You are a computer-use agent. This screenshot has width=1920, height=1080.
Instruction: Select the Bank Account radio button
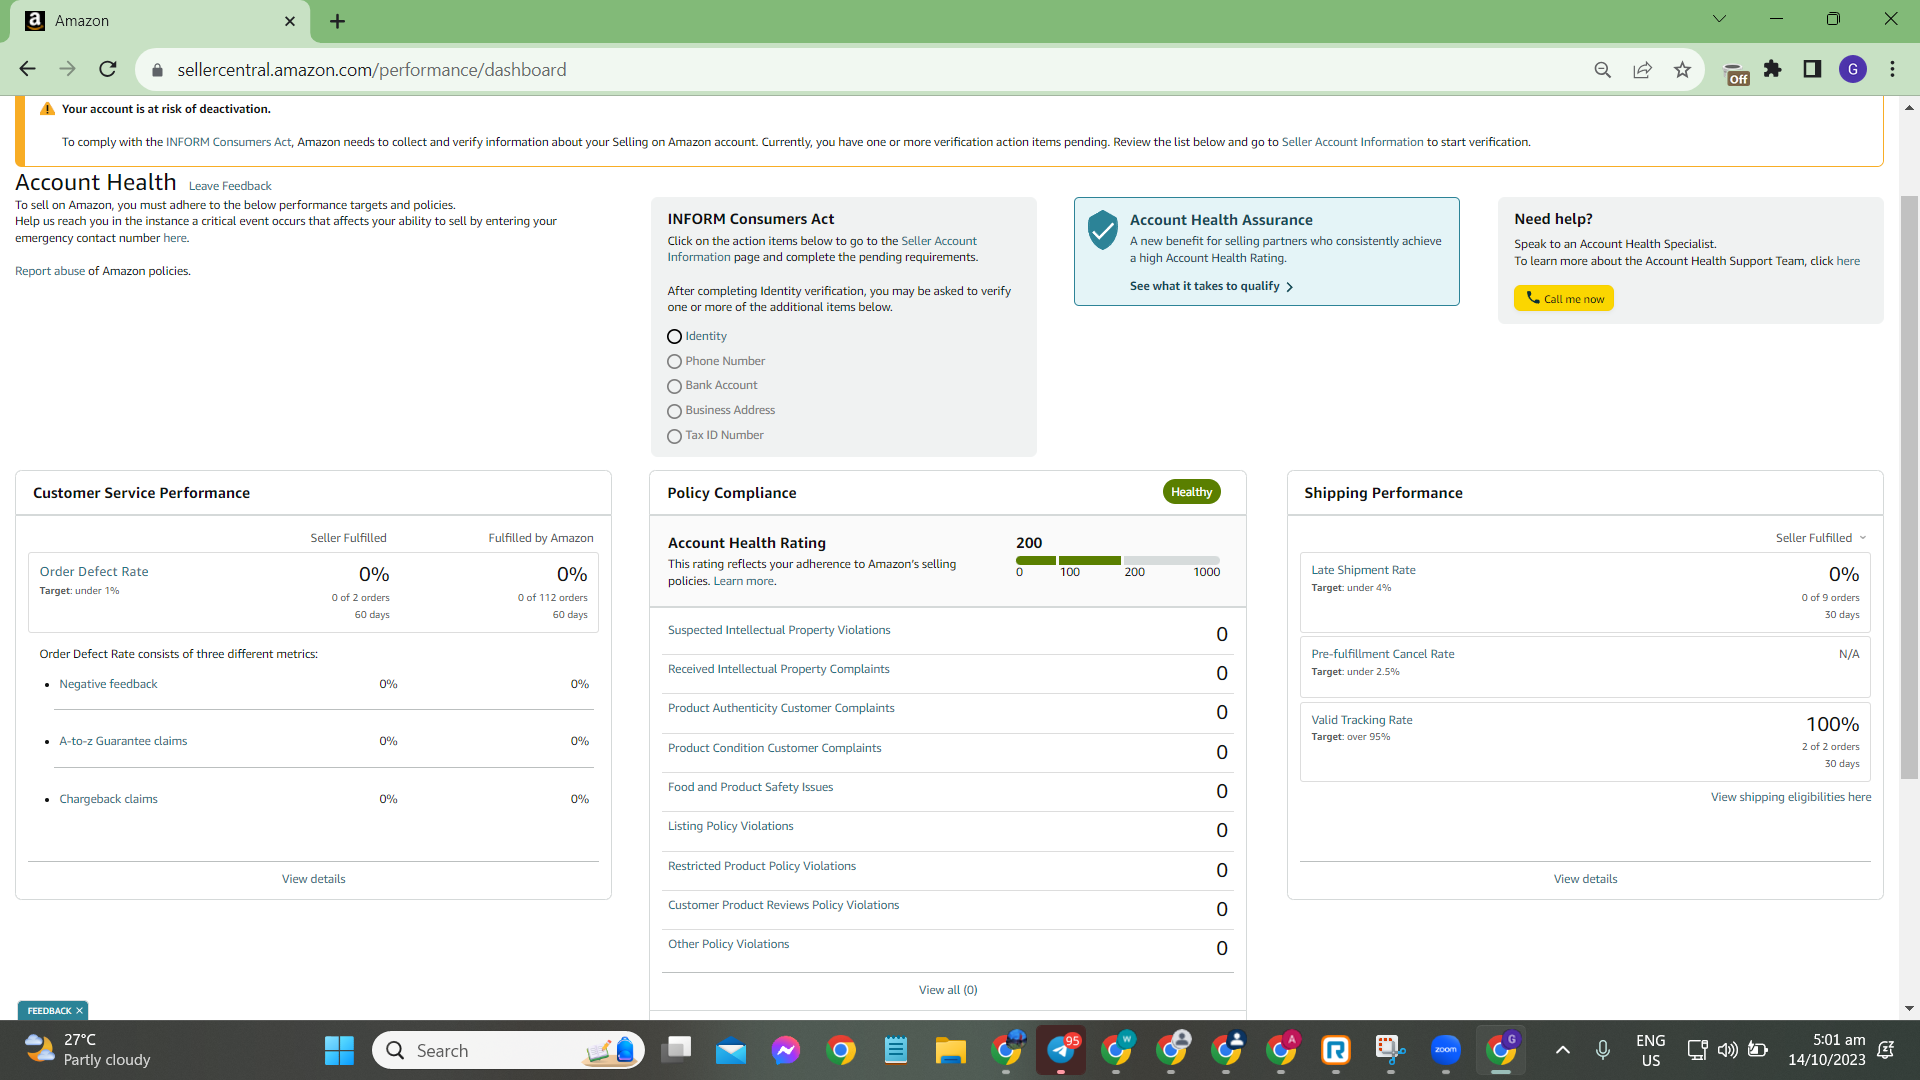pyautogui.click(x=674, y=386)
